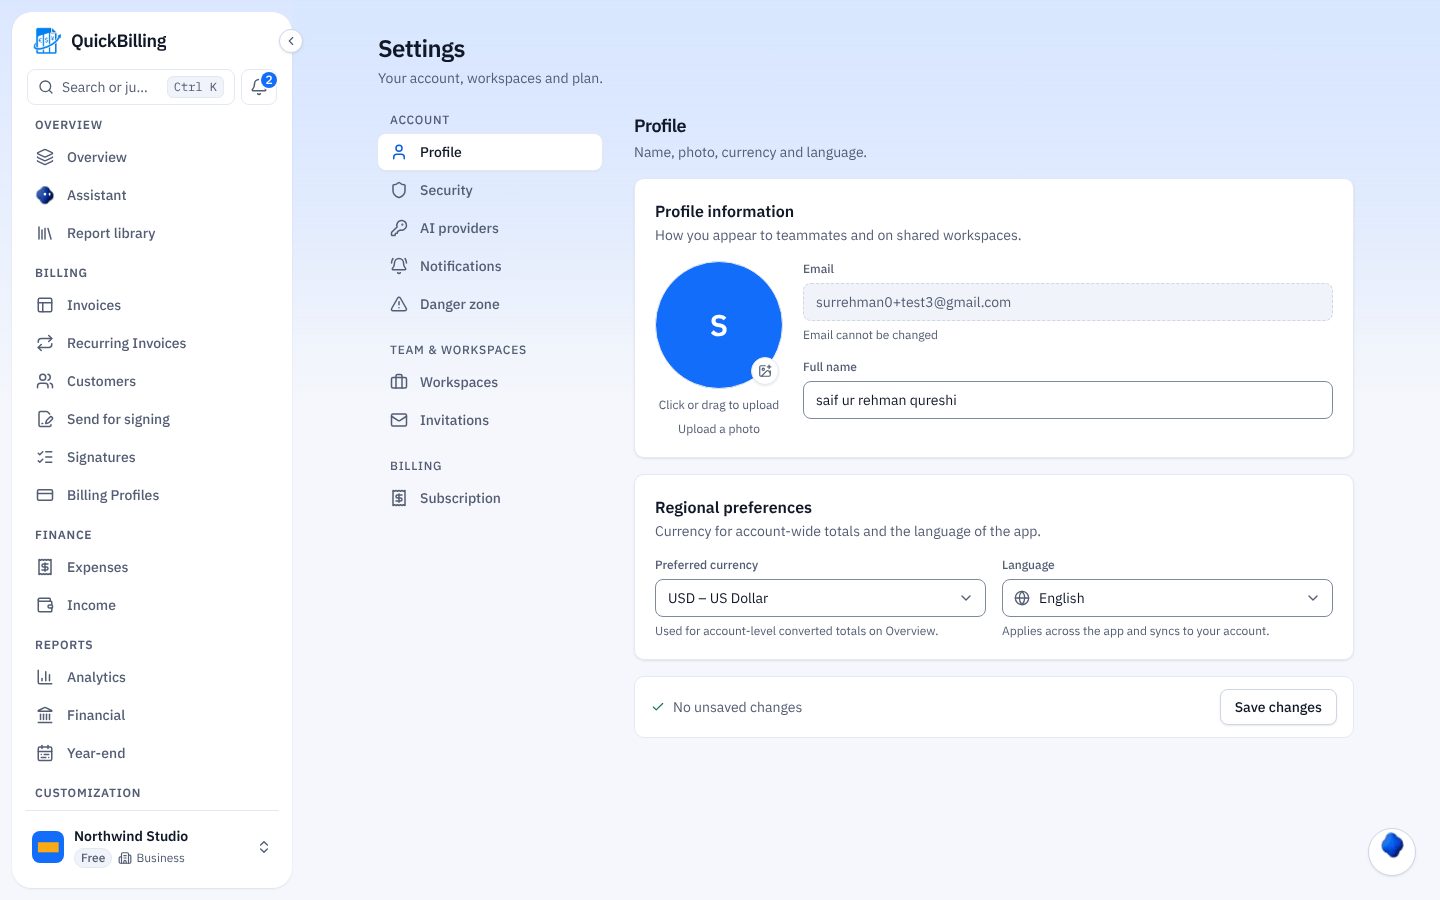
Task: Click the Assistant icon in sidebar
Action: (x=45, y=195)
